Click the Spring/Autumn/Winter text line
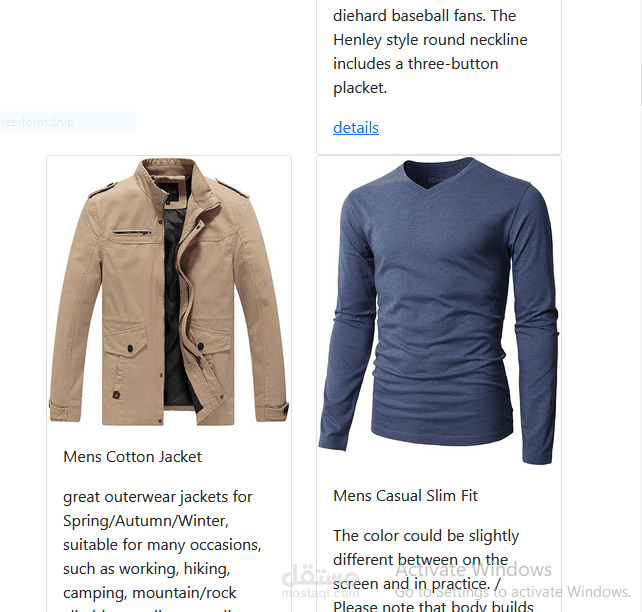Image resolution: width=642 pixels, height=612 pixels. click(146, 521)
